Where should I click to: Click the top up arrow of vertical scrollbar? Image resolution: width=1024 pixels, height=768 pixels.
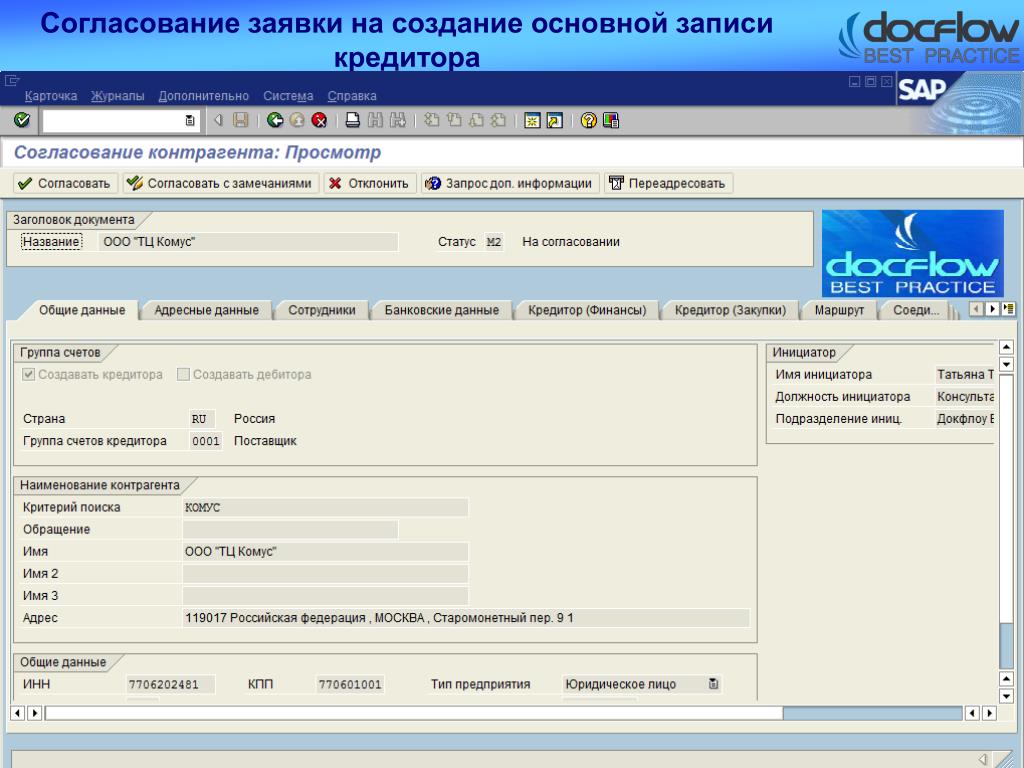pos(1006,347)
